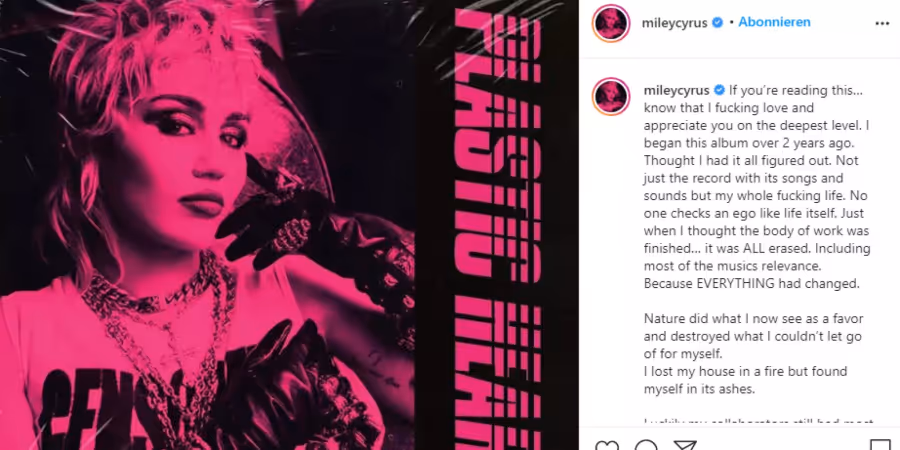
Task: Like the post with the heart icon
Action: click(607, 445)
